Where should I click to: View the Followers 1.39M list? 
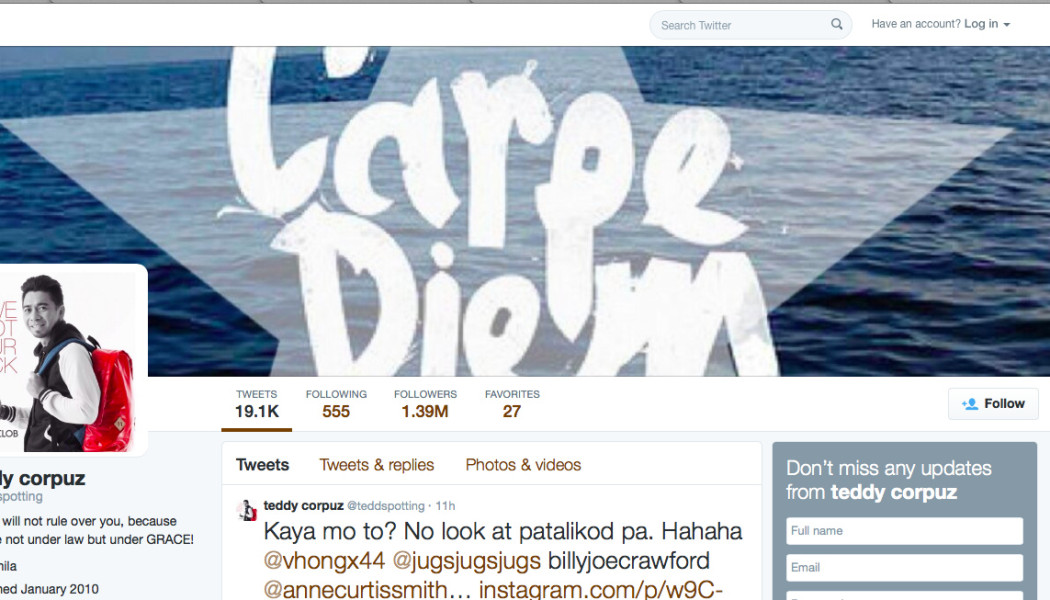pos(425,404)
